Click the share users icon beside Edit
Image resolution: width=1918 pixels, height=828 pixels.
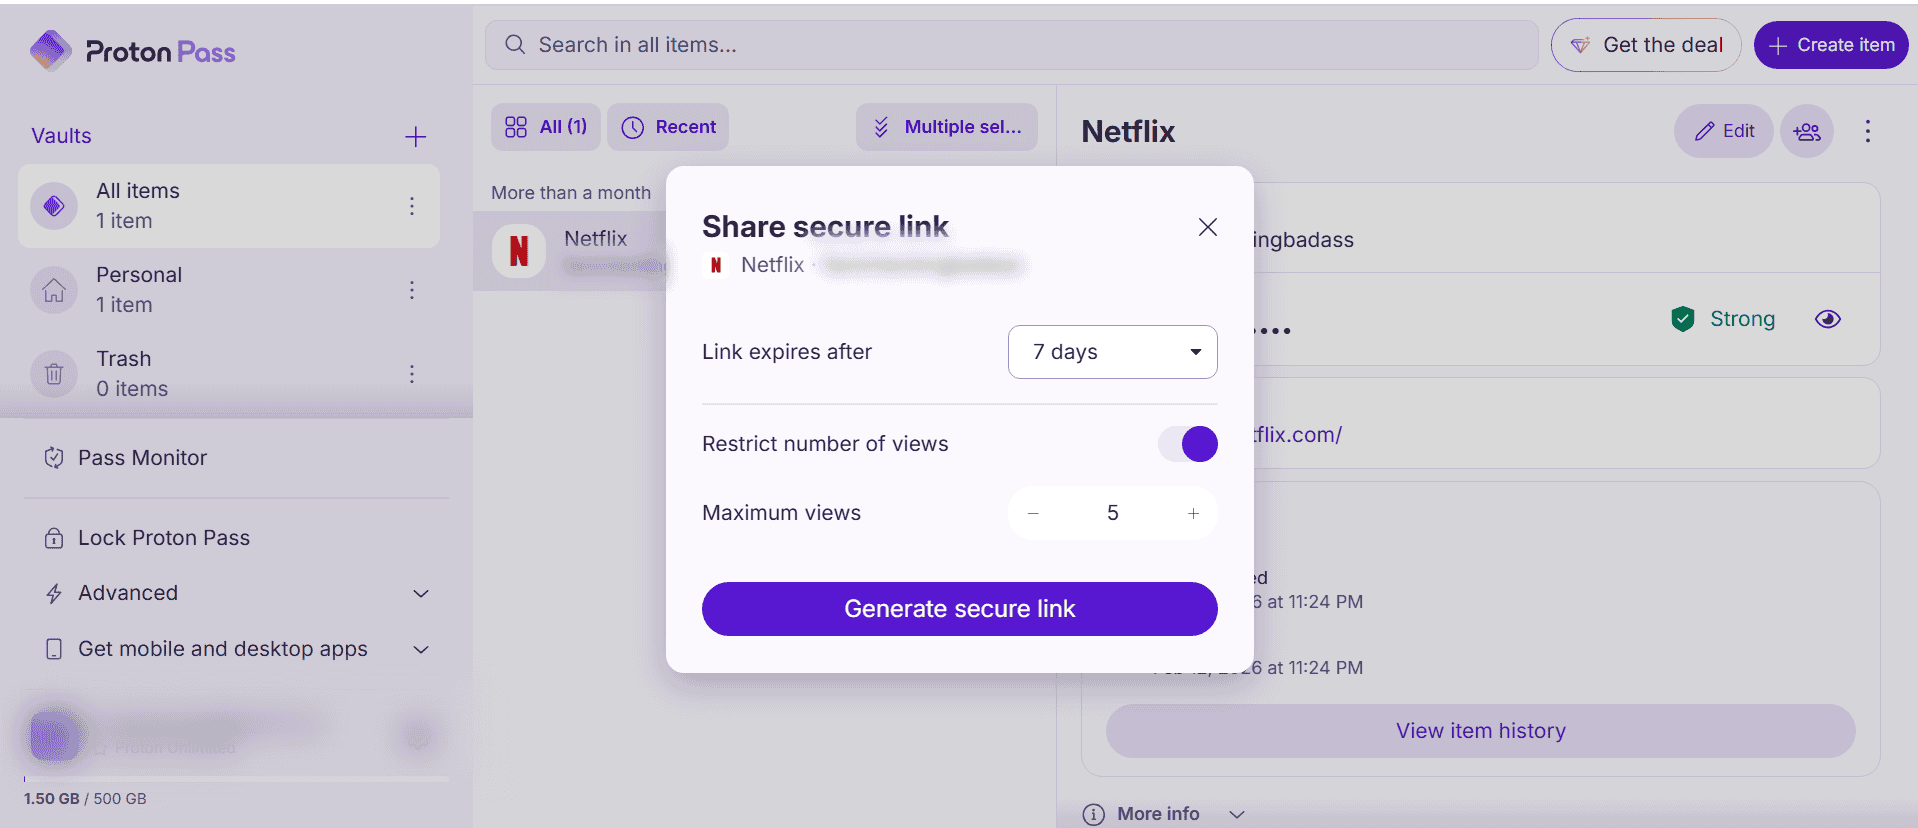1806,131
